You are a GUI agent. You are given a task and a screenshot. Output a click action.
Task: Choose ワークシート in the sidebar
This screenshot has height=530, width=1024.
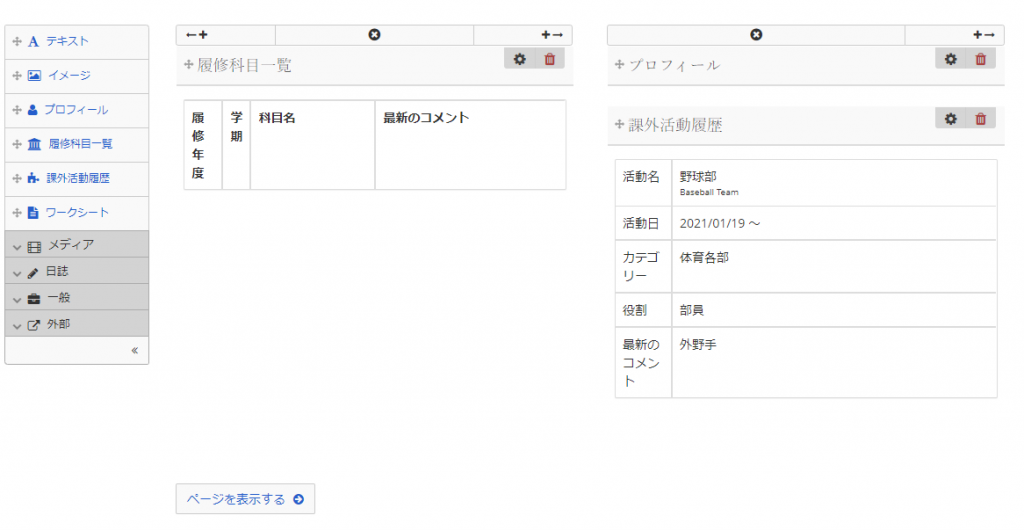pyautogui.click(x=77, y=213)
